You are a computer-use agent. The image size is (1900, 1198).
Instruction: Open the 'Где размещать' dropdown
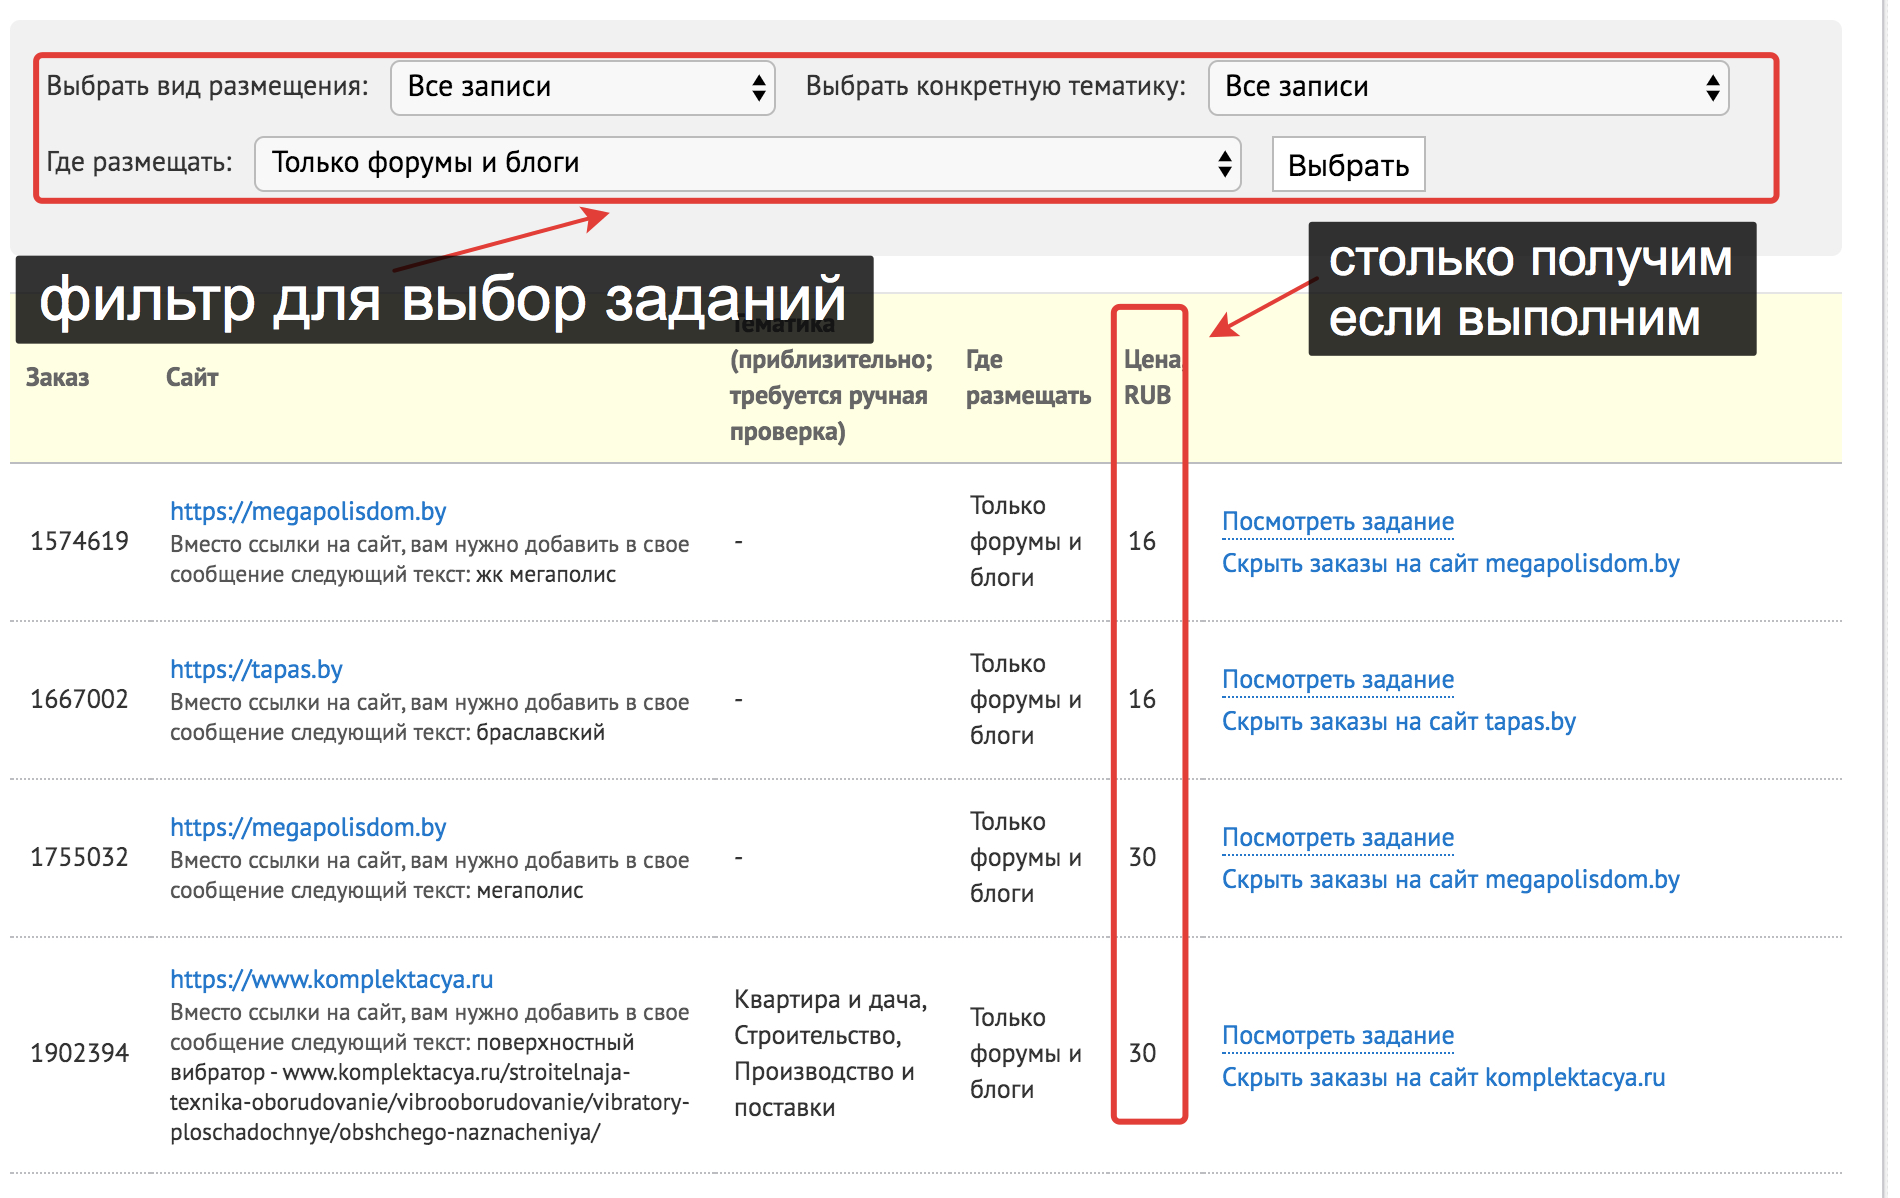coord(747,164)
